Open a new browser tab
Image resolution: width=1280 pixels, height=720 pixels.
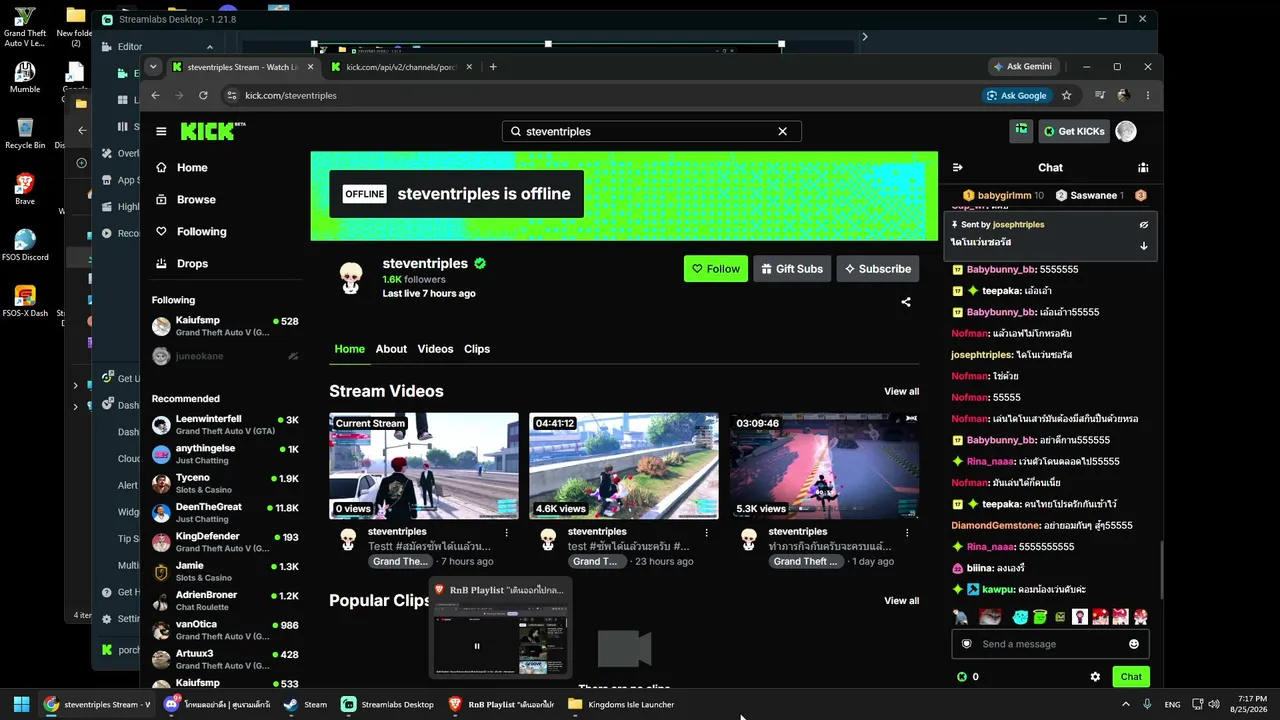(493, 67)
